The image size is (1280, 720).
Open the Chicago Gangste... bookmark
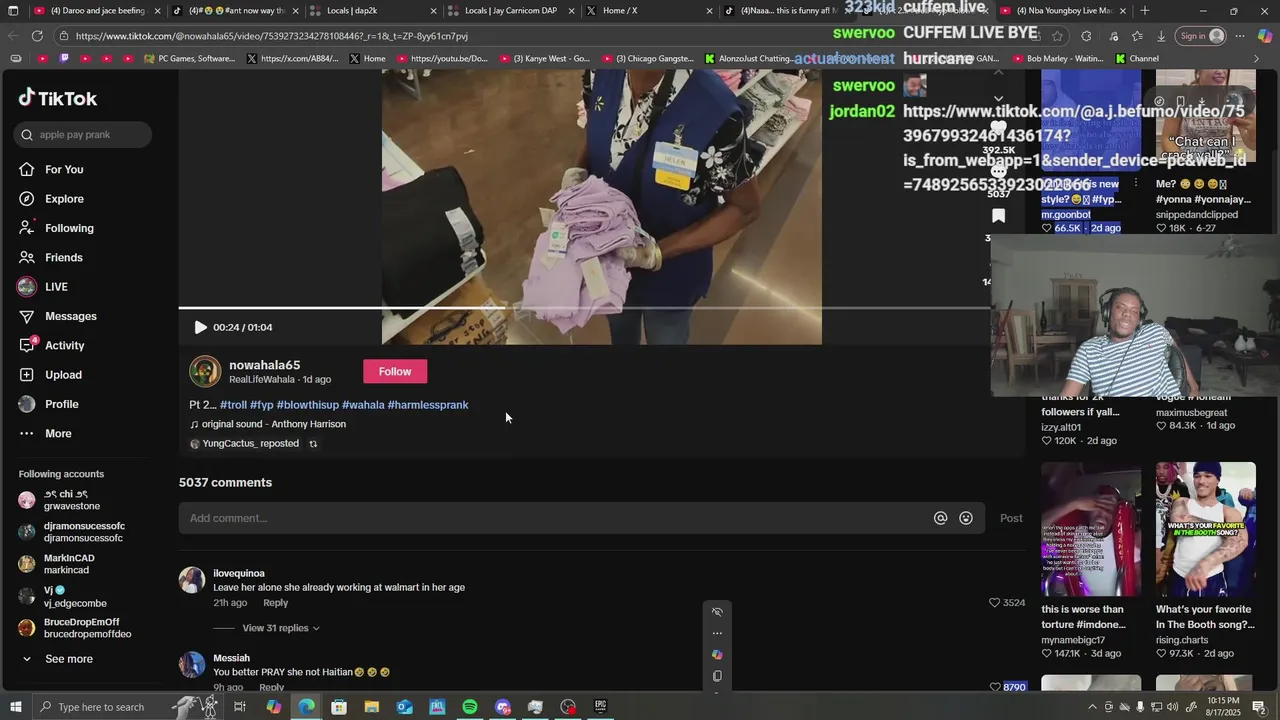pos(647,59)
